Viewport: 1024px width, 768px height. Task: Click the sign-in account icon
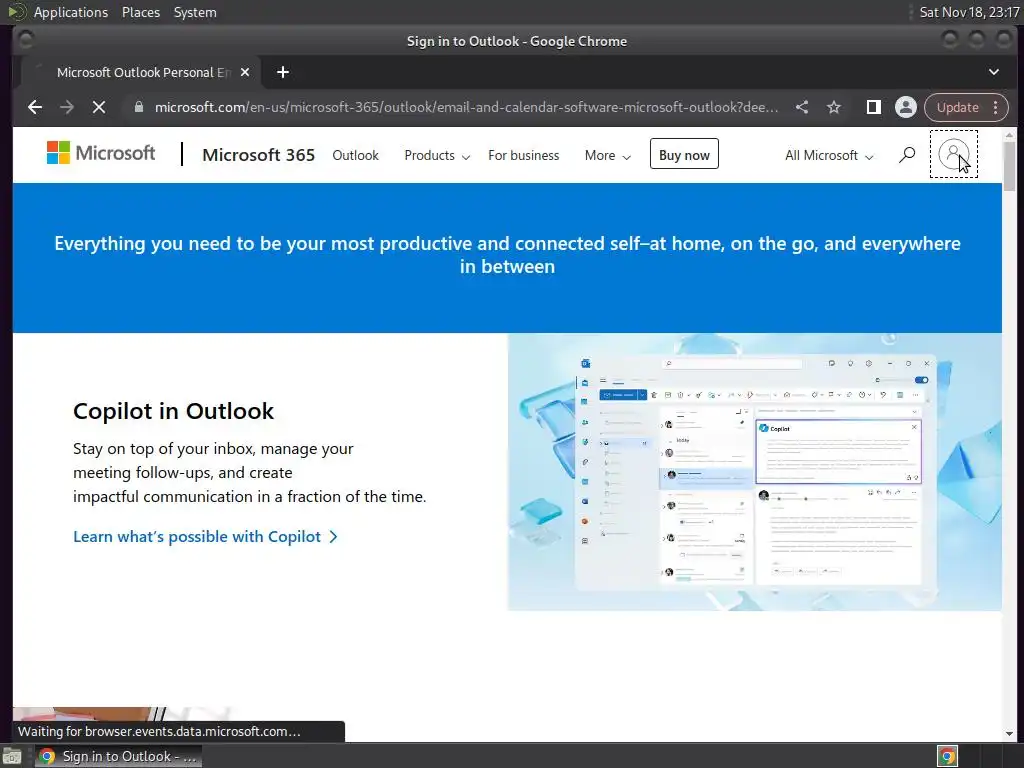(x=953, y=154)
